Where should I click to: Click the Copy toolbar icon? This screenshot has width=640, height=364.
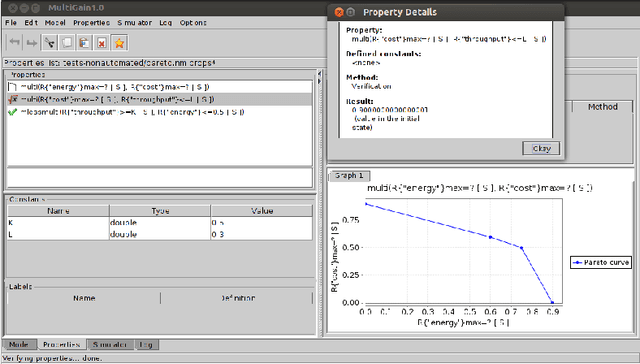tap(67, 42)
